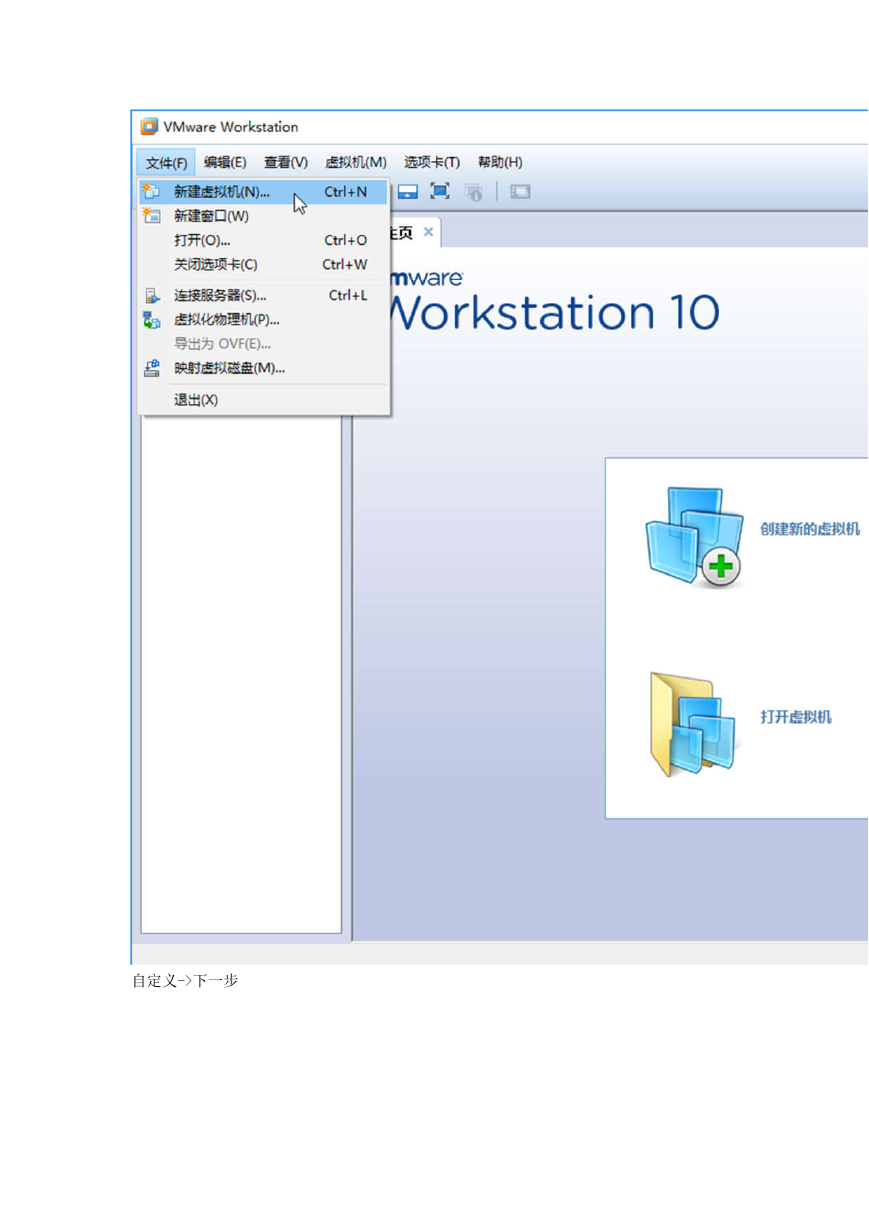Click the empty library list panel

tap(241, 674)
